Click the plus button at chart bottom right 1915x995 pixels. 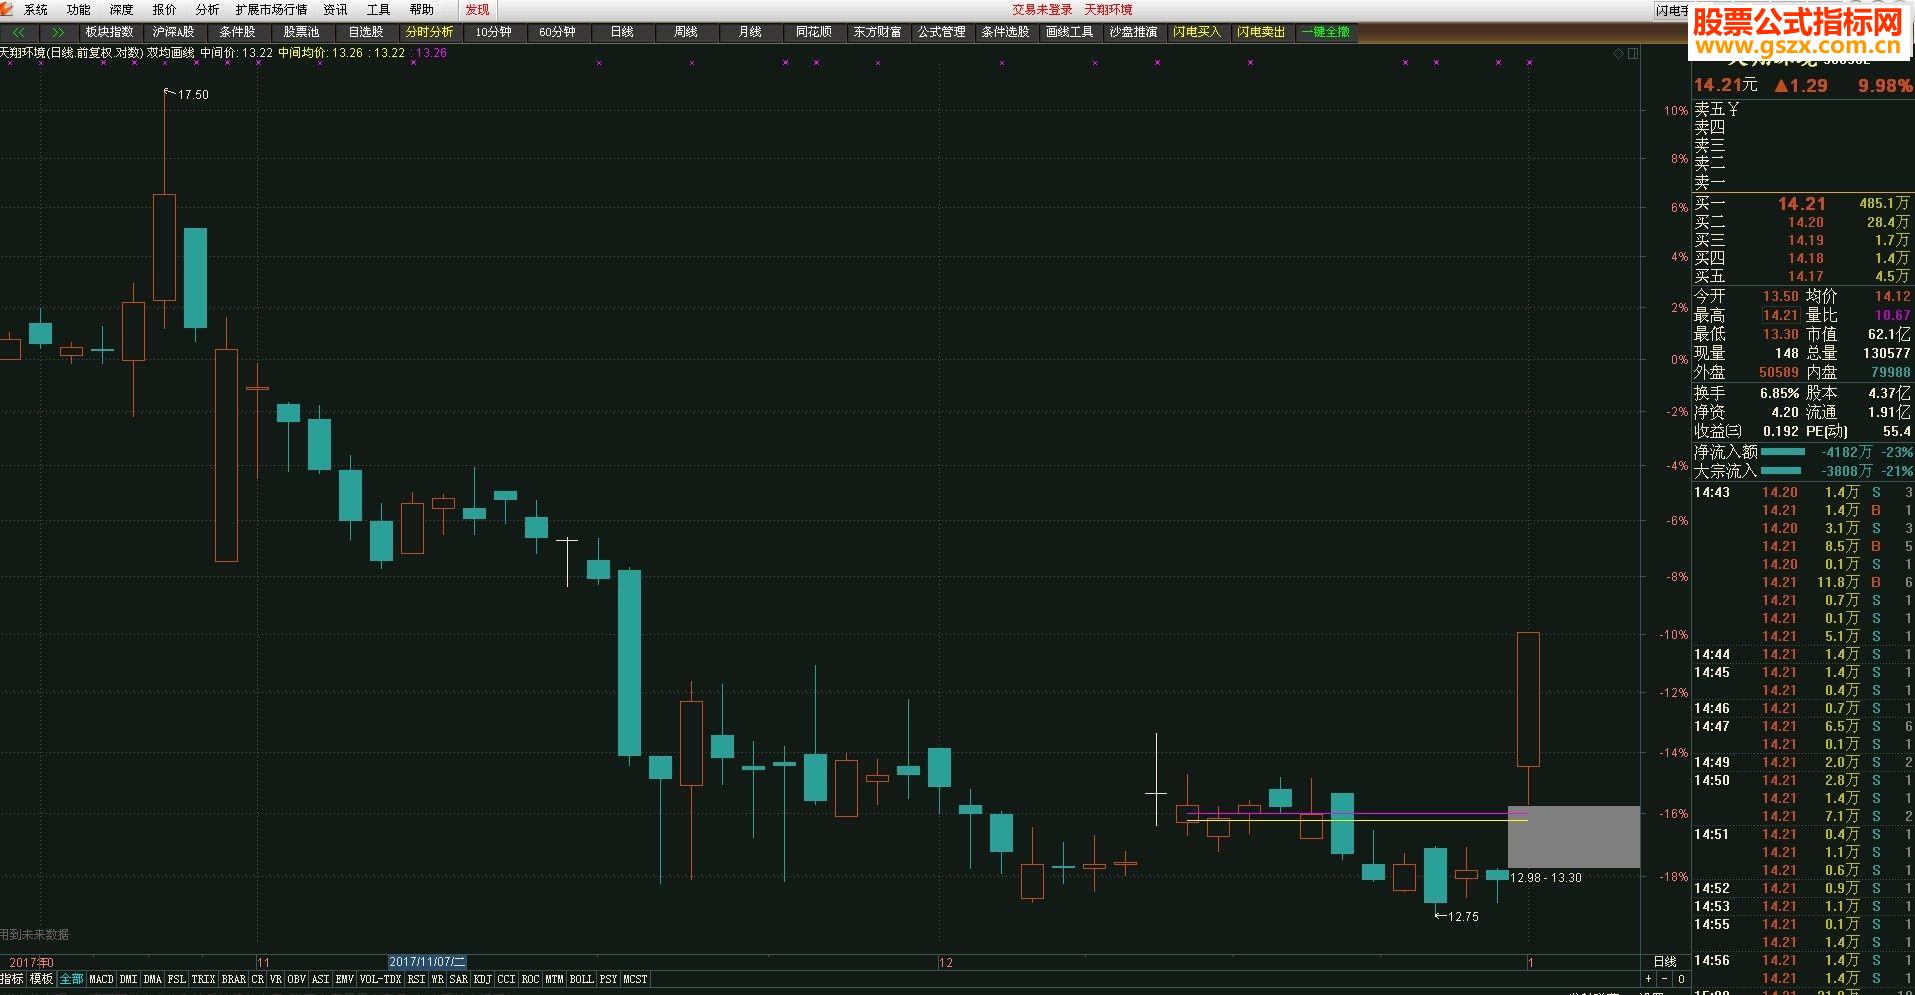pos(1648,979)
